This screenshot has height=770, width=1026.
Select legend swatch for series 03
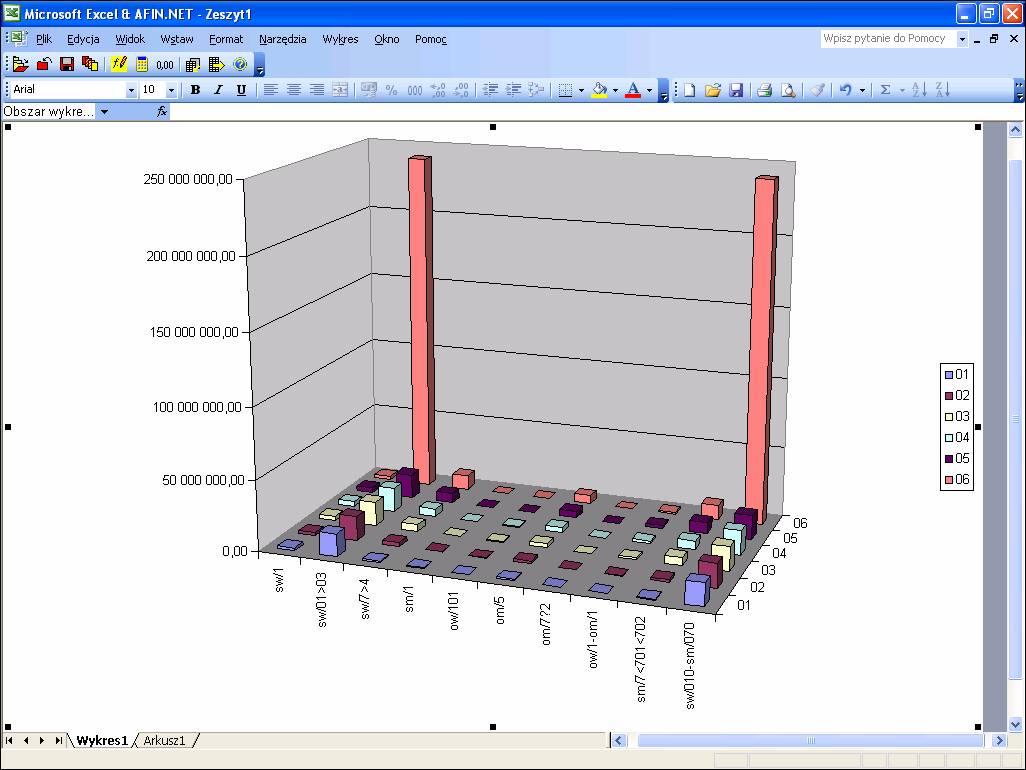[x=949, y=417]
